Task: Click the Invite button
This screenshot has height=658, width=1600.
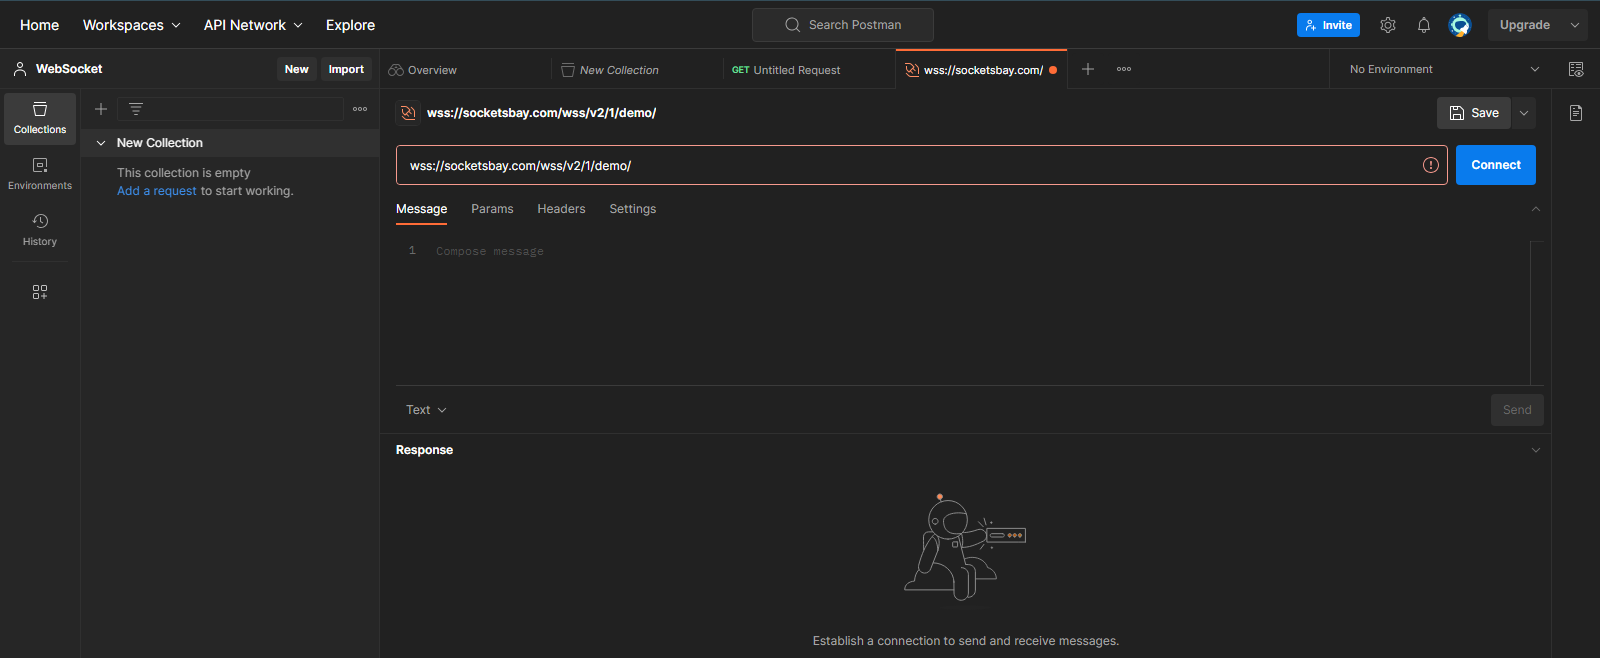Action: [x=1328, y=25]
